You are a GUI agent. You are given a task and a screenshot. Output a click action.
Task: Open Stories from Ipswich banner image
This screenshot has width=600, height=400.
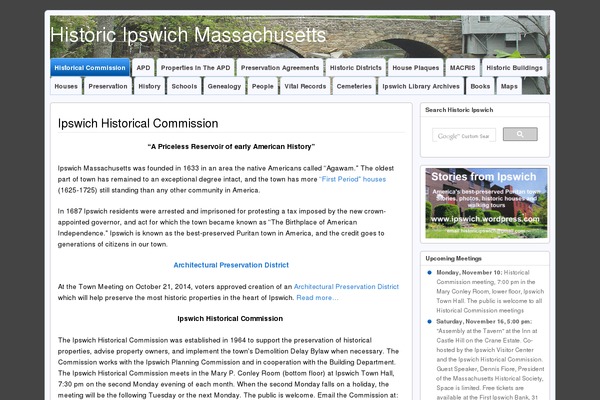(x=486, y=203)
